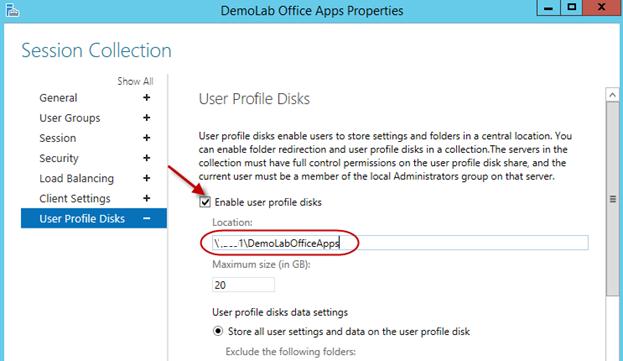Click the properties window icon in title bar
The height and width of the screenshot is (361, 623).
[x=12, y=10]
